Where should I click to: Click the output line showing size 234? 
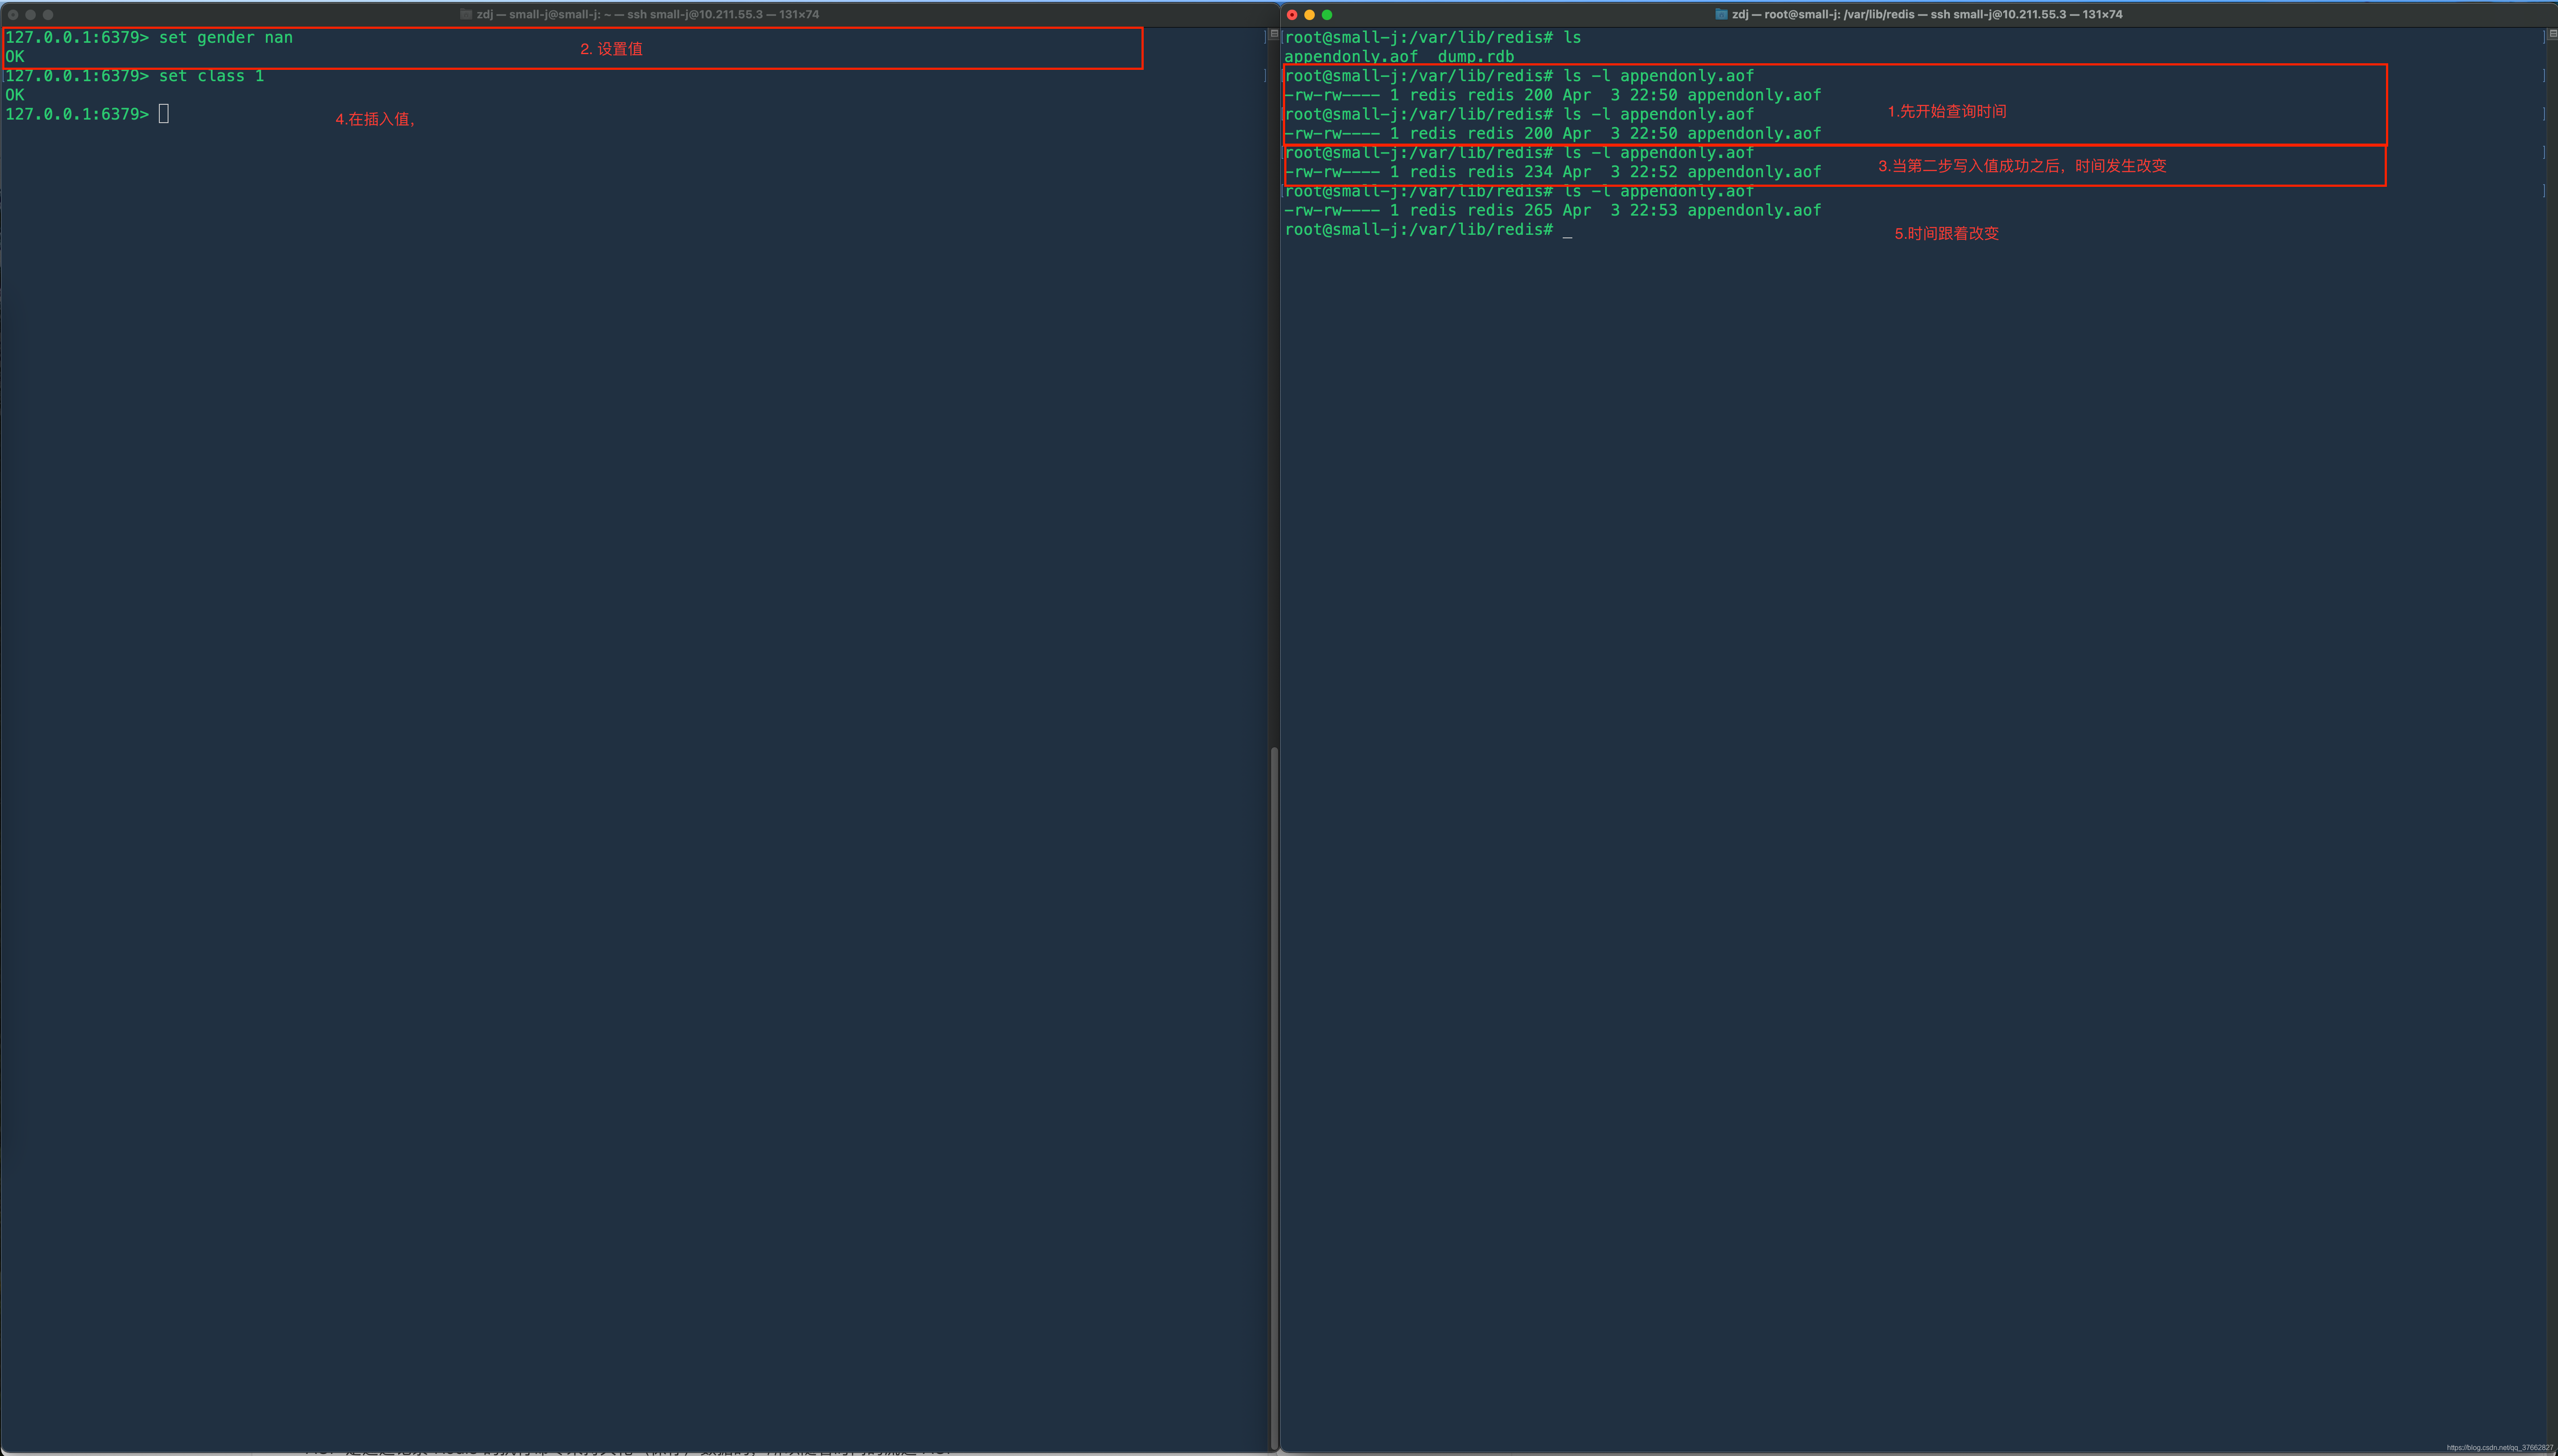[x=1553, y=172]
